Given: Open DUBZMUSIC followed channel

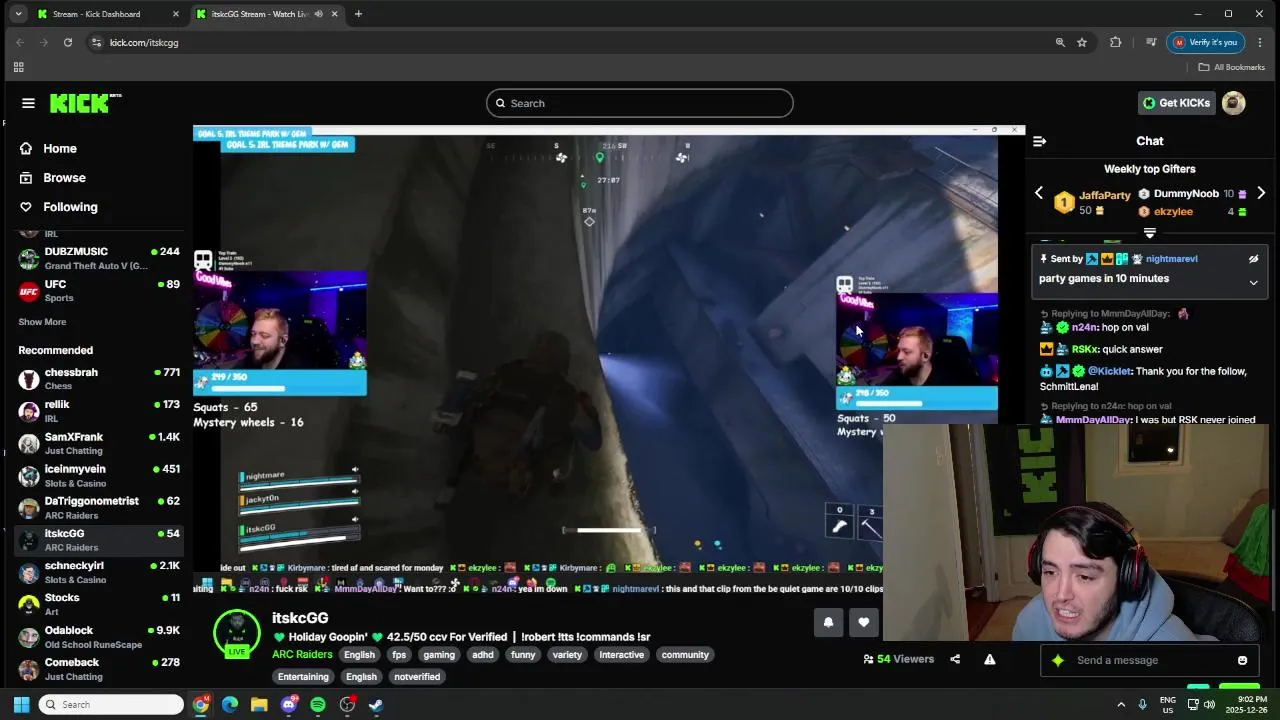Looking at the screenshot, I should click(x=98, y=258).
